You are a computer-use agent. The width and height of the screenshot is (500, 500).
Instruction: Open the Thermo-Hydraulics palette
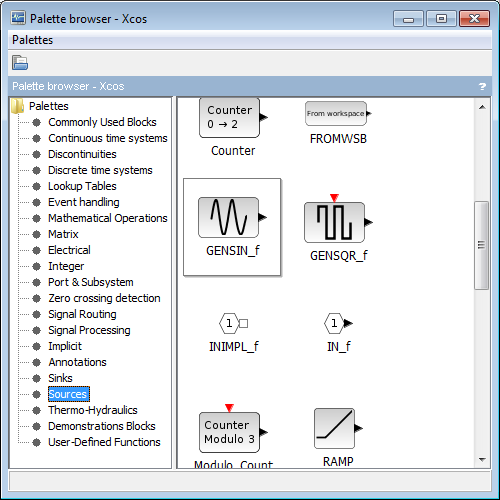[x=93, y=410]
